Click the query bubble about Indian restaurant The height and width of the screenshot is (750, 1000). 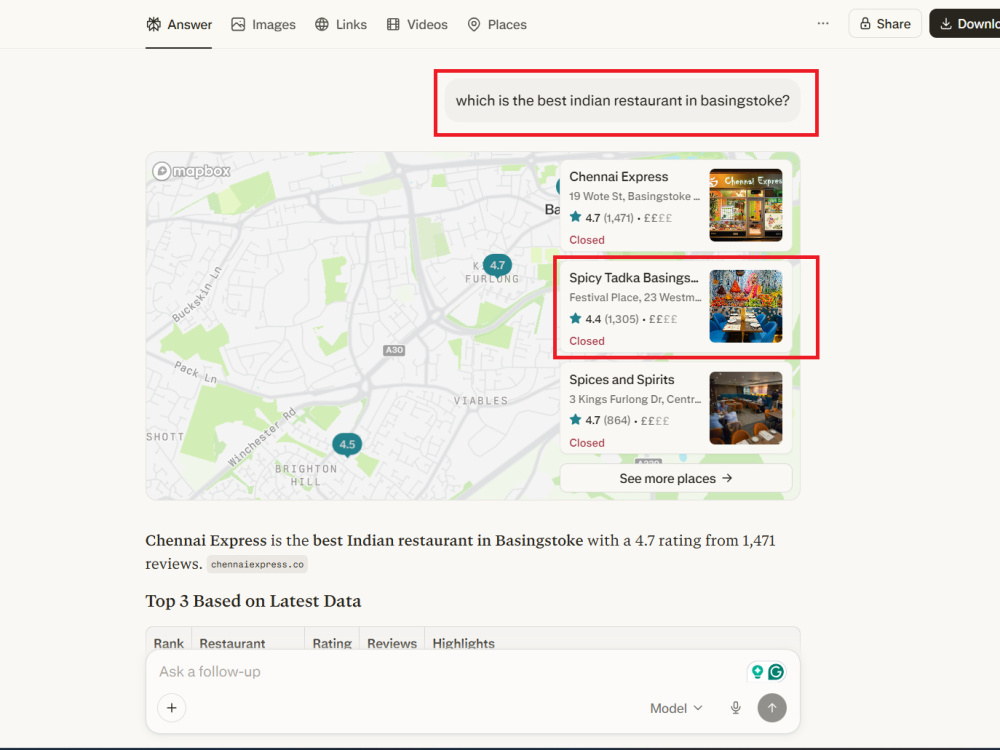pyautogui.click(x=622, y=101)
